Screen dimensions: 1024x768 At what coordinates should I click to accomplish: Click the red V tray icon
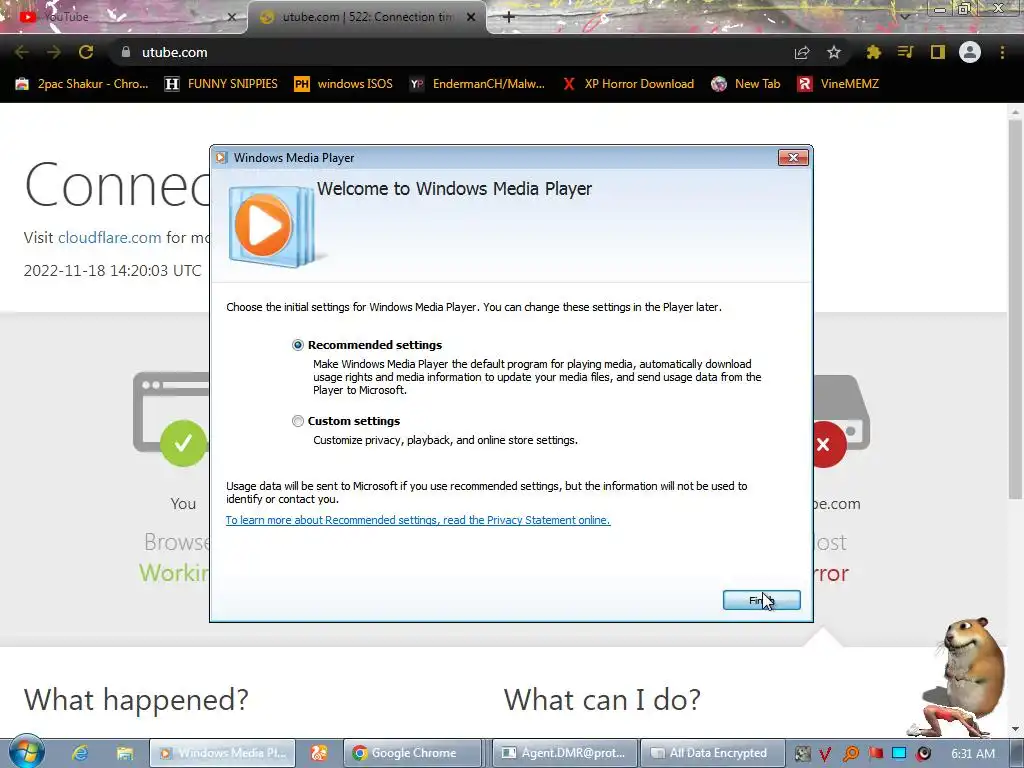point(825,754)
